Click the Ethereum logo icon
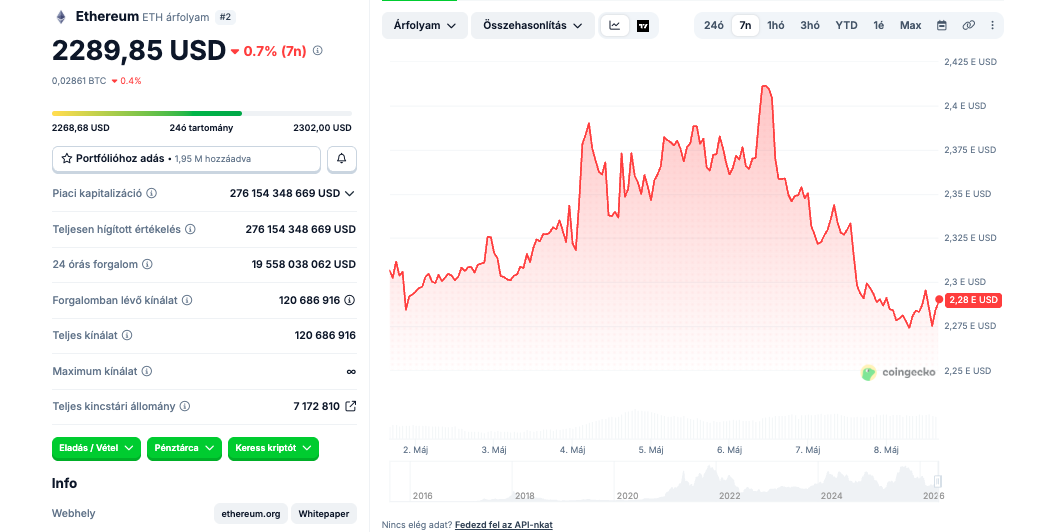1048x532 pixels. pos(61,17)
